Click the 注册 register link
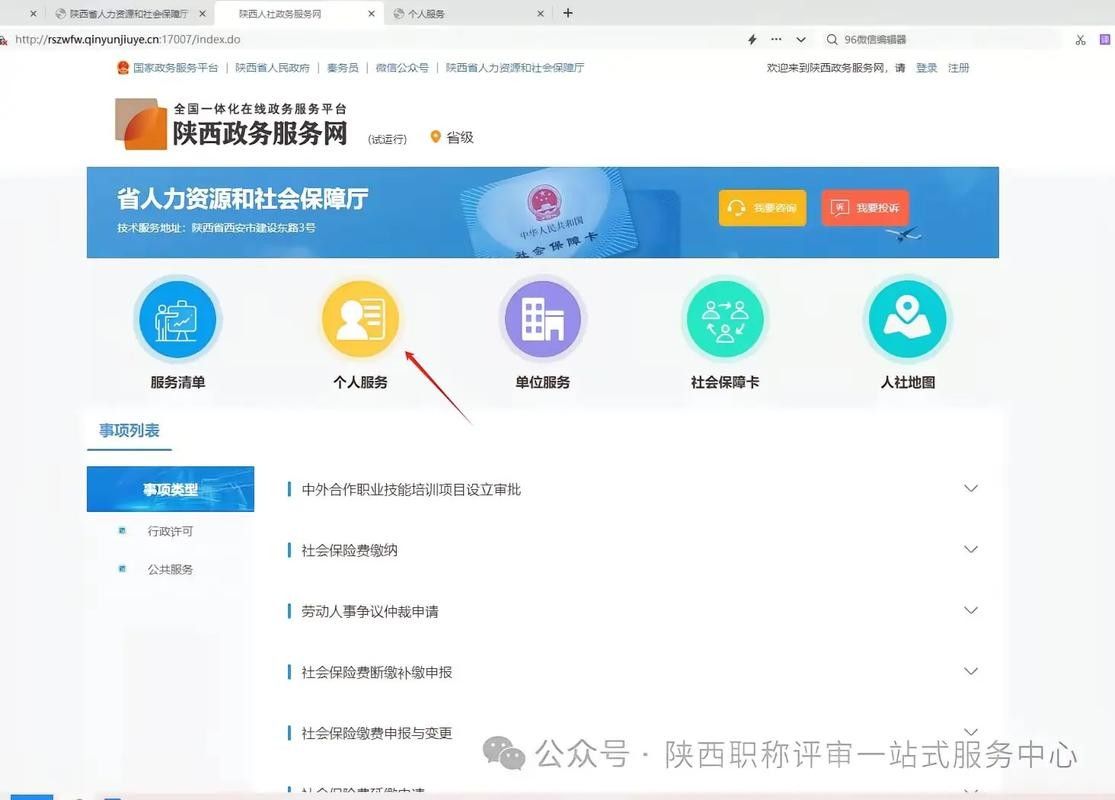This screenshot has height=800, width=1115. (x=959, y=68)
